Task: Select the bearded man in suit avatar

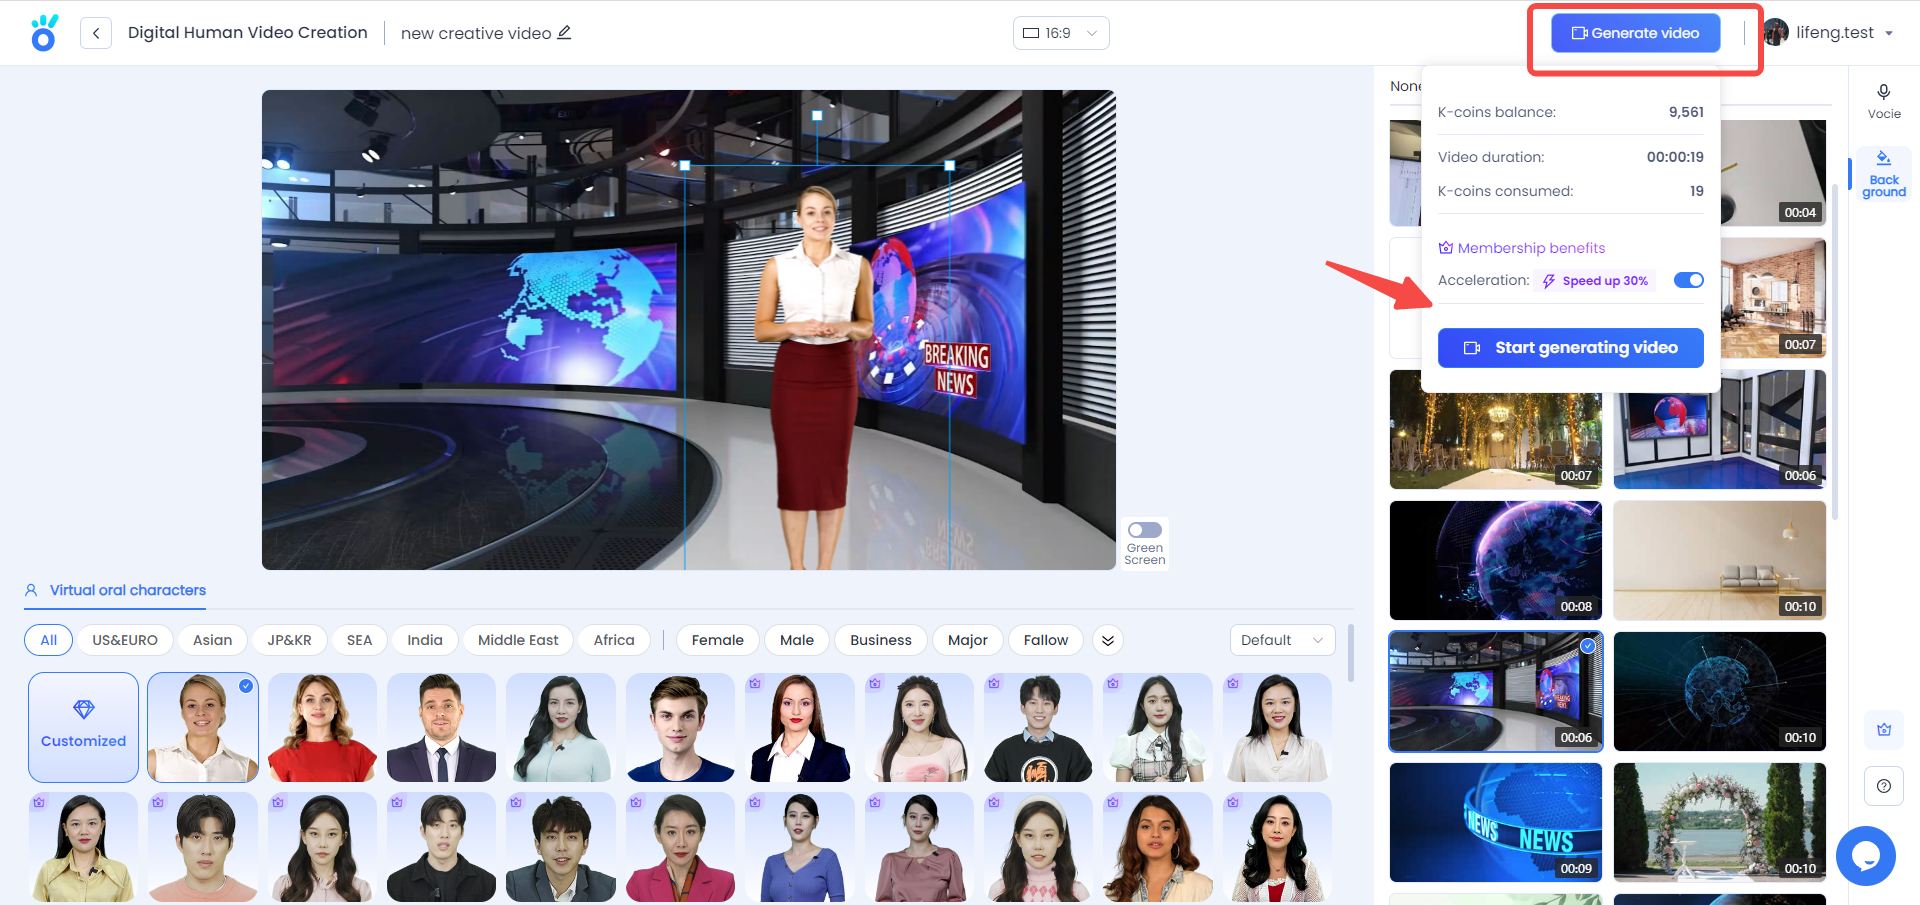Action: pyautogui.click(x=441, y=727)
